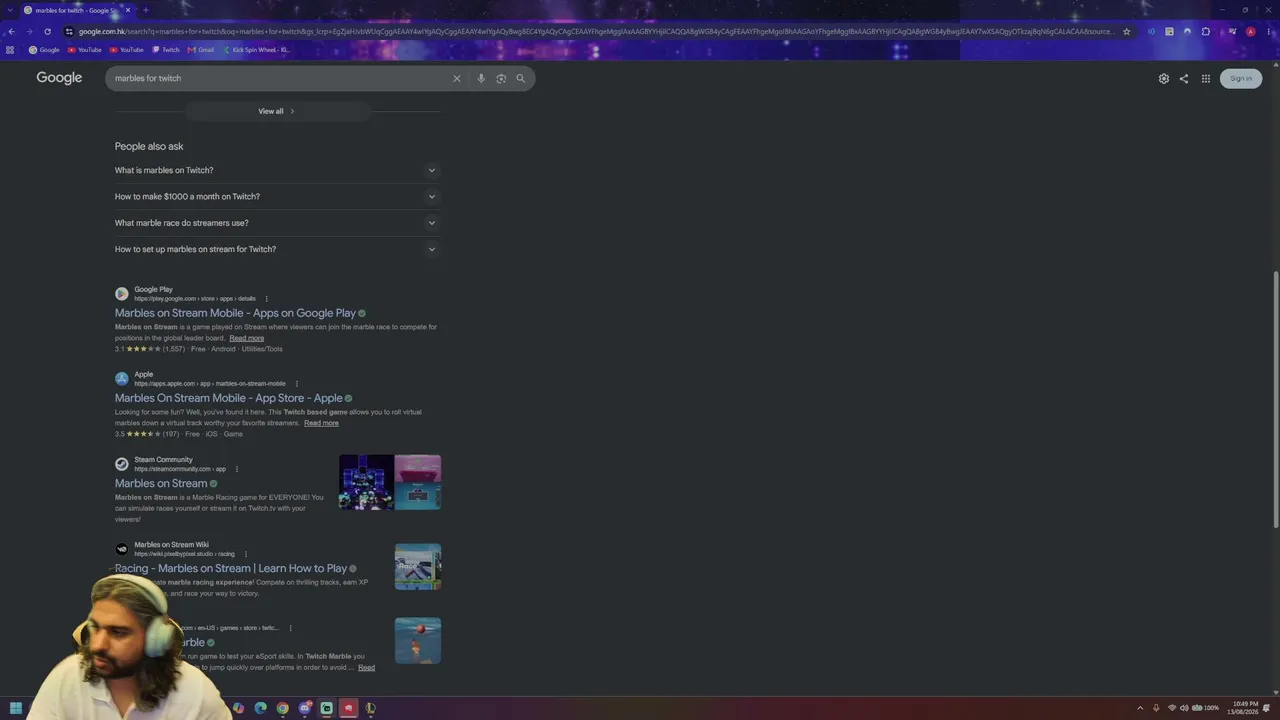The height and width of the screenshot is (720, 1280).
Task: Share the search results page
Action: 1184,78
